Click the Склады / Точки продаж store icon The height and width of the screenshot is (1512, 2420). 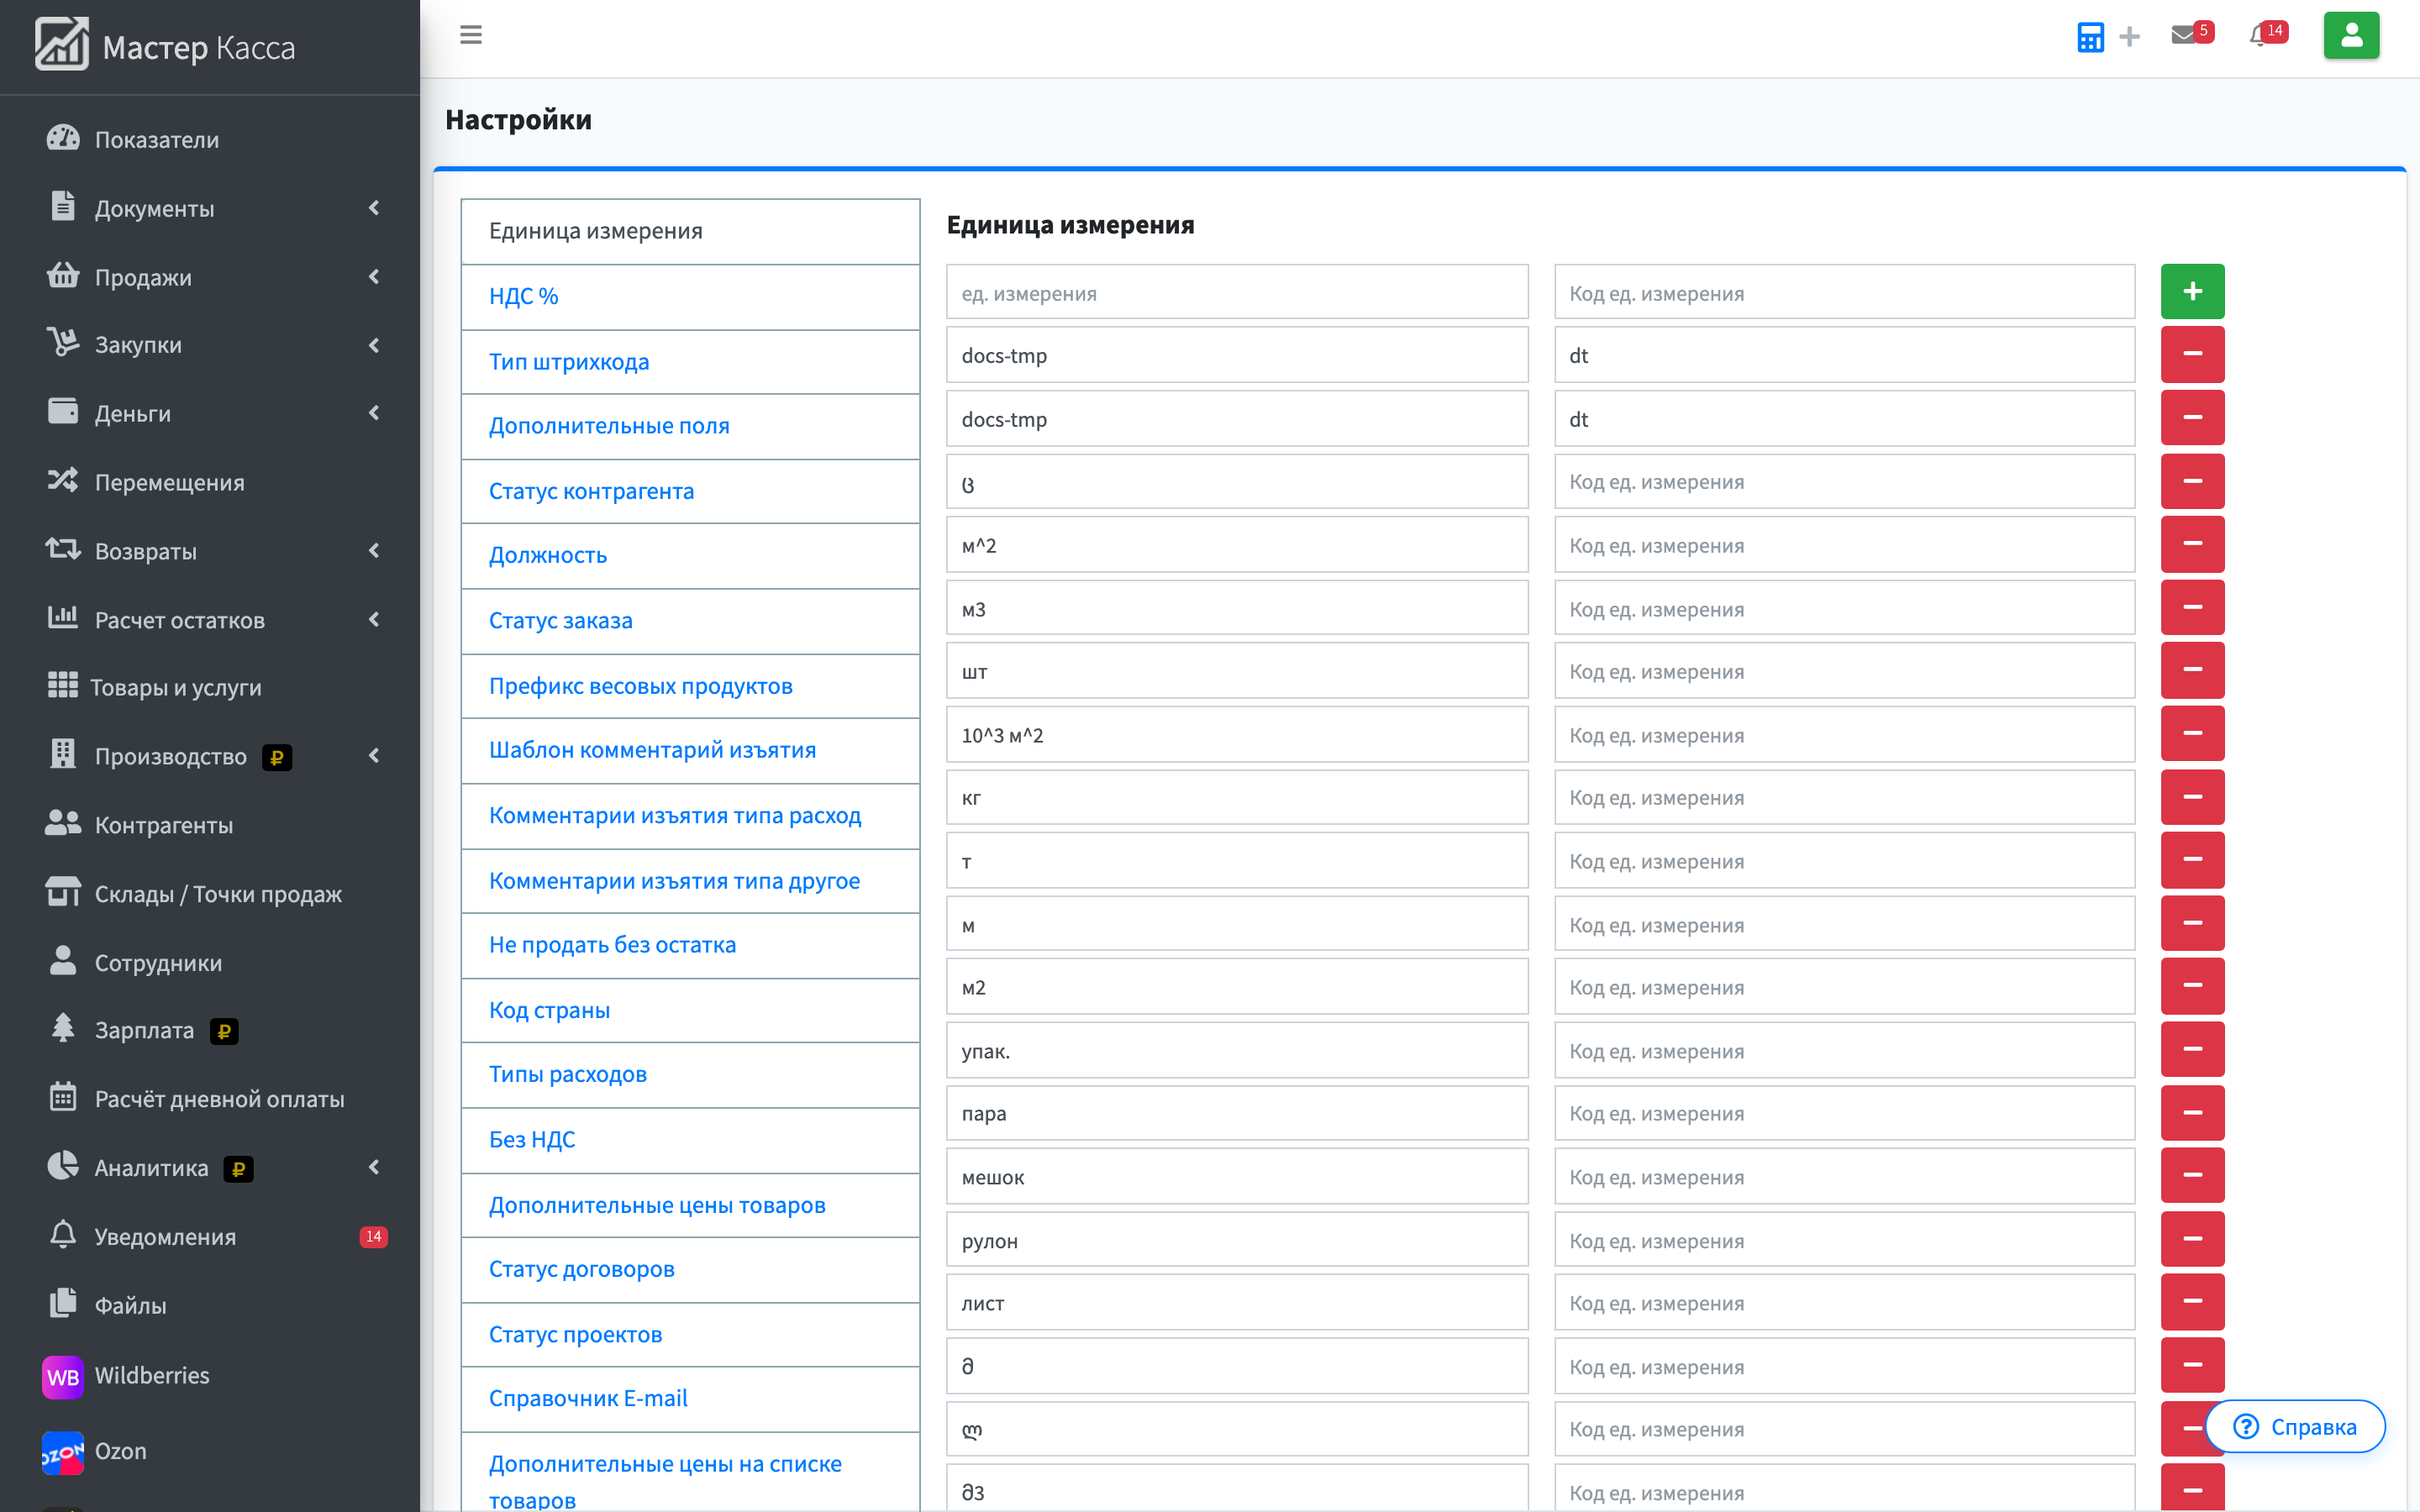(63, 892)
